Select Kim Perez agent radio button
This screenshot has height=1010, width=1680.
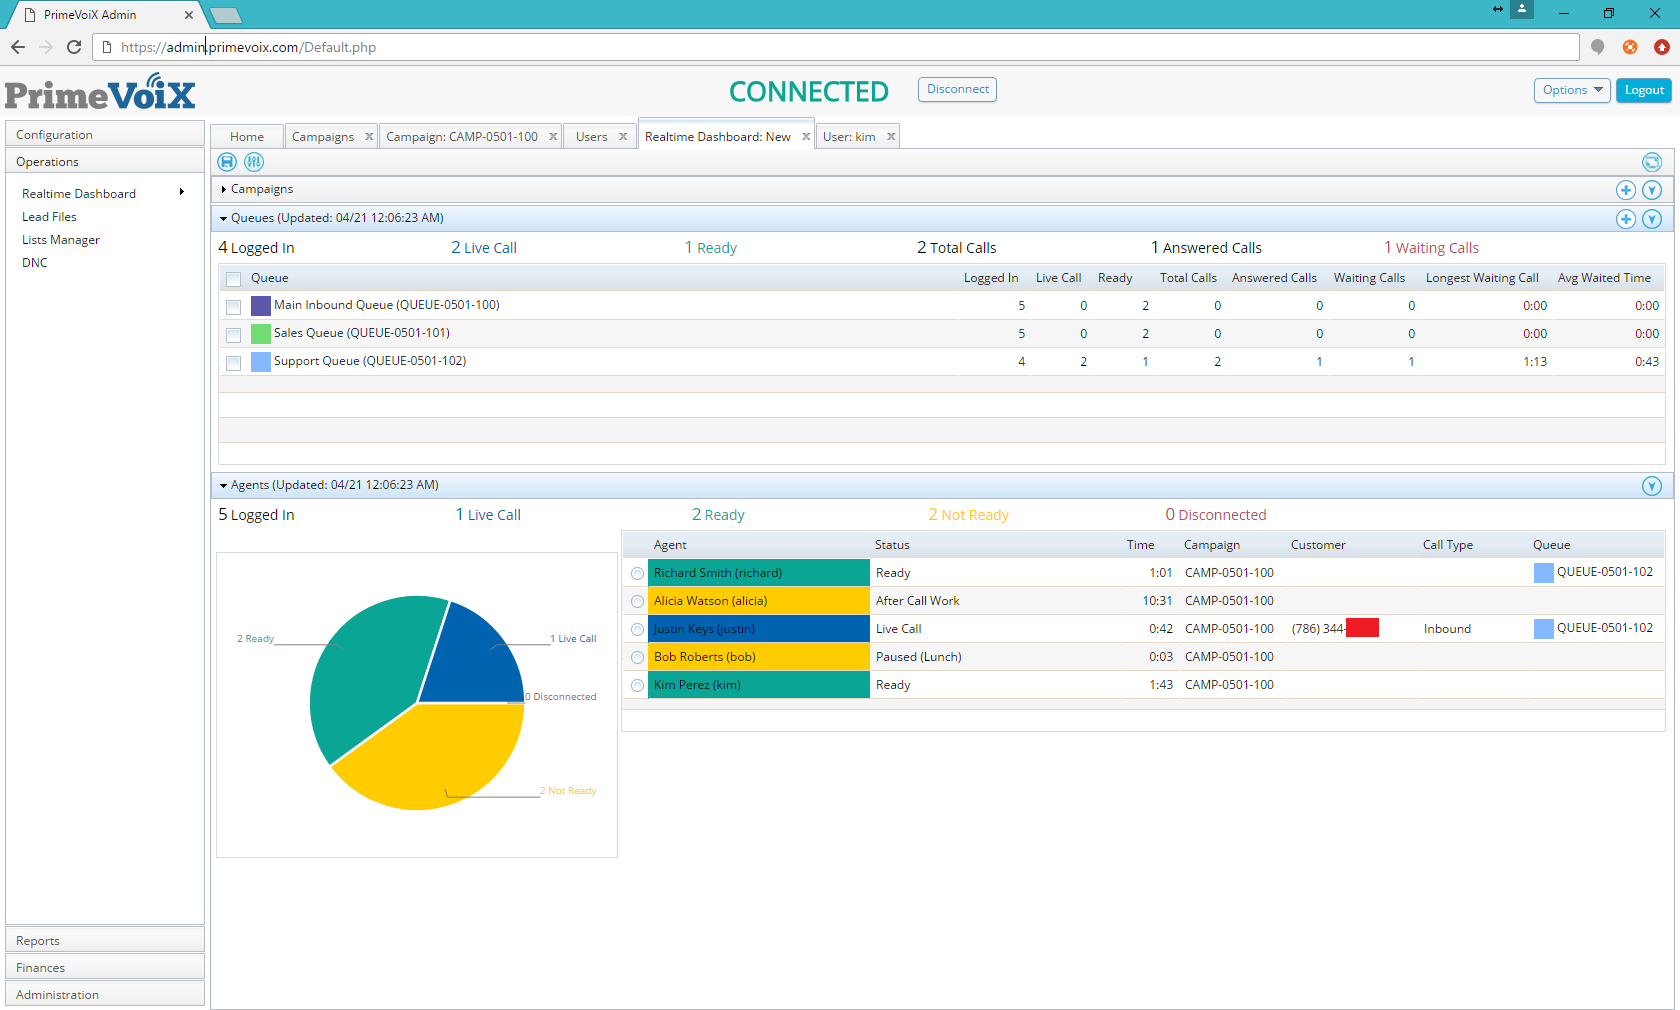(x=637, y=686)
